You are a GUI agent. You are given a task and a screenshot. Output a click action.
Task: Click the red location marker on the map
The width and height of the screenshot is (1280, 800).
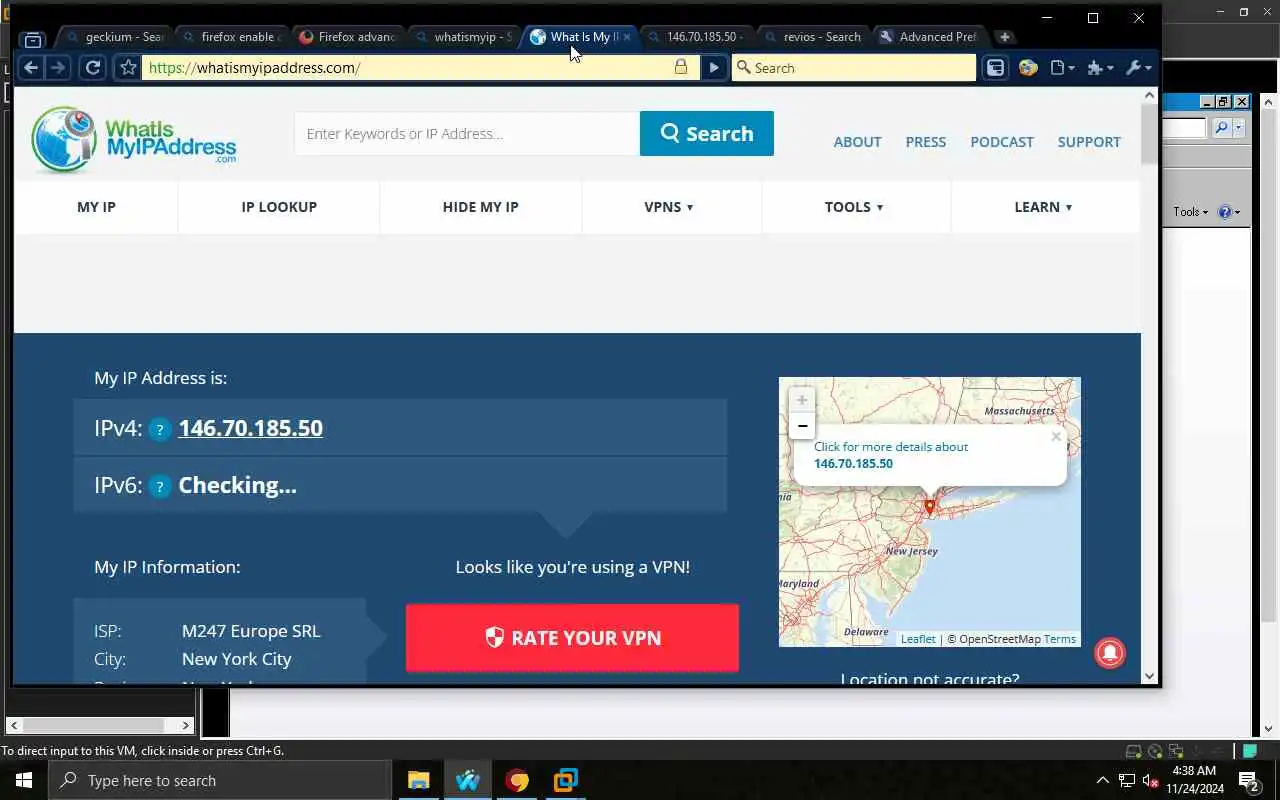pos(929,507)
